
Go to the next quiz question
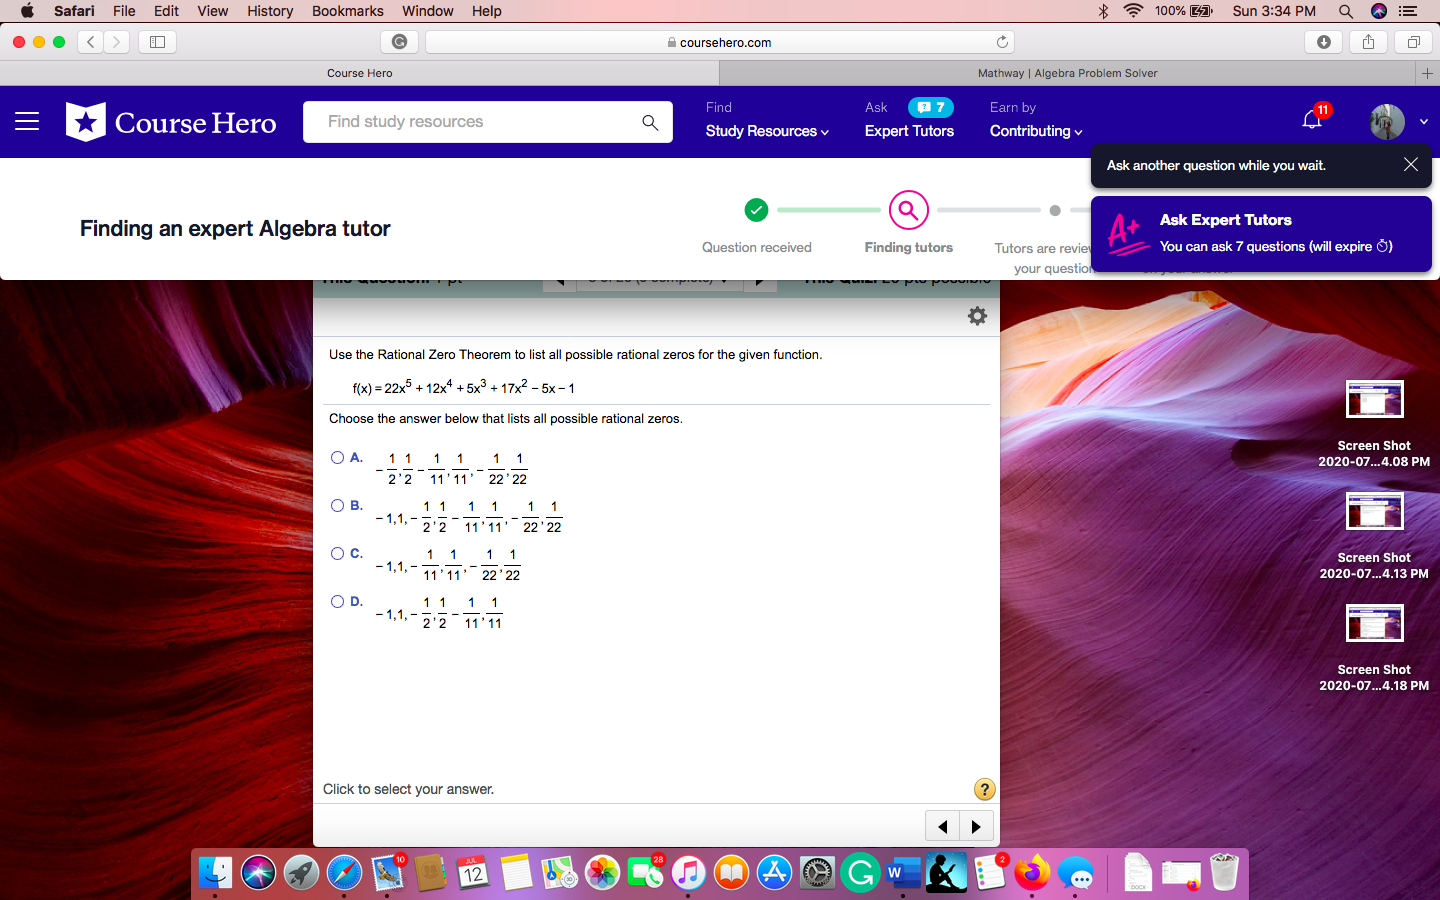[x=977, y=826]
